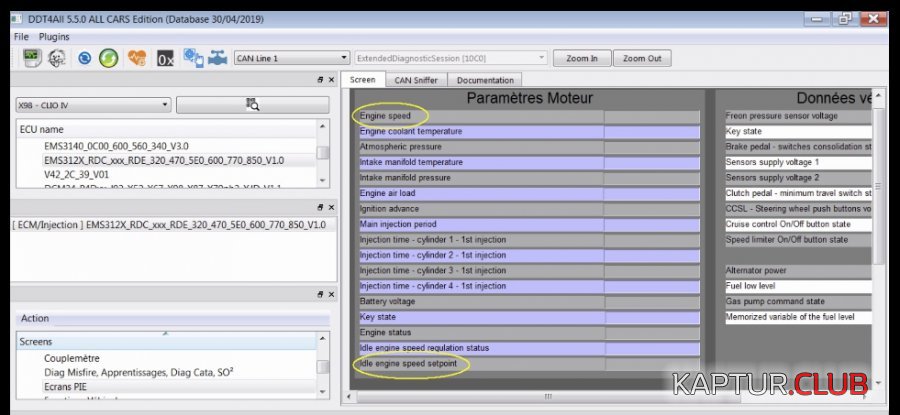This screenshot has width=900, height=415.
Task: Click the Intake manifold pressure label
Action: click(x=405, y=178)
